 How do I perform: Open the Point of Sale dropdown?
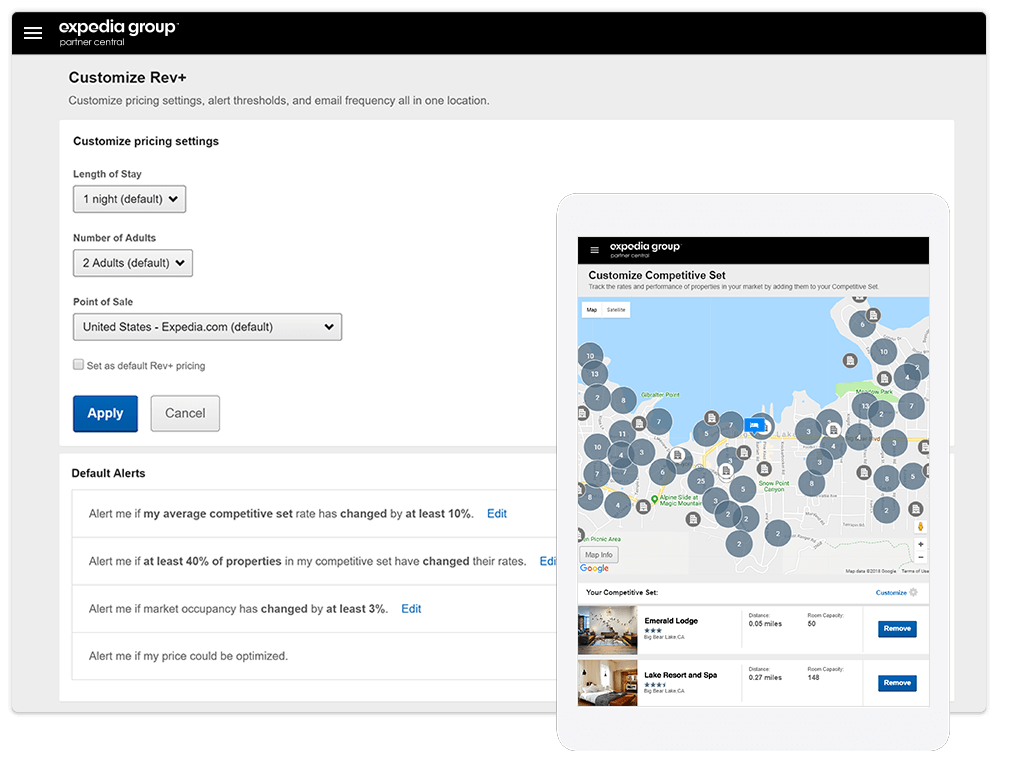pos(207,327)
